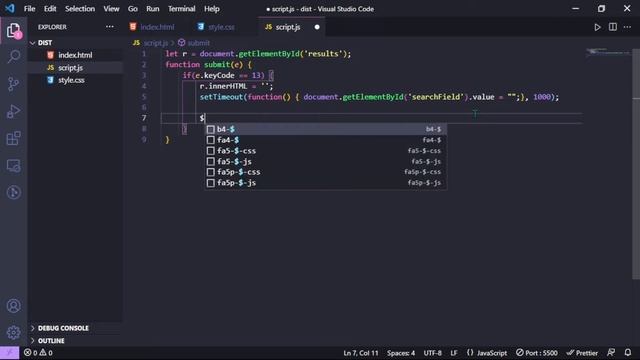Screen dimensions: 640x360
Task: Click the Port : 5500 Live Server indicator
Action: [x=537, y=353]
